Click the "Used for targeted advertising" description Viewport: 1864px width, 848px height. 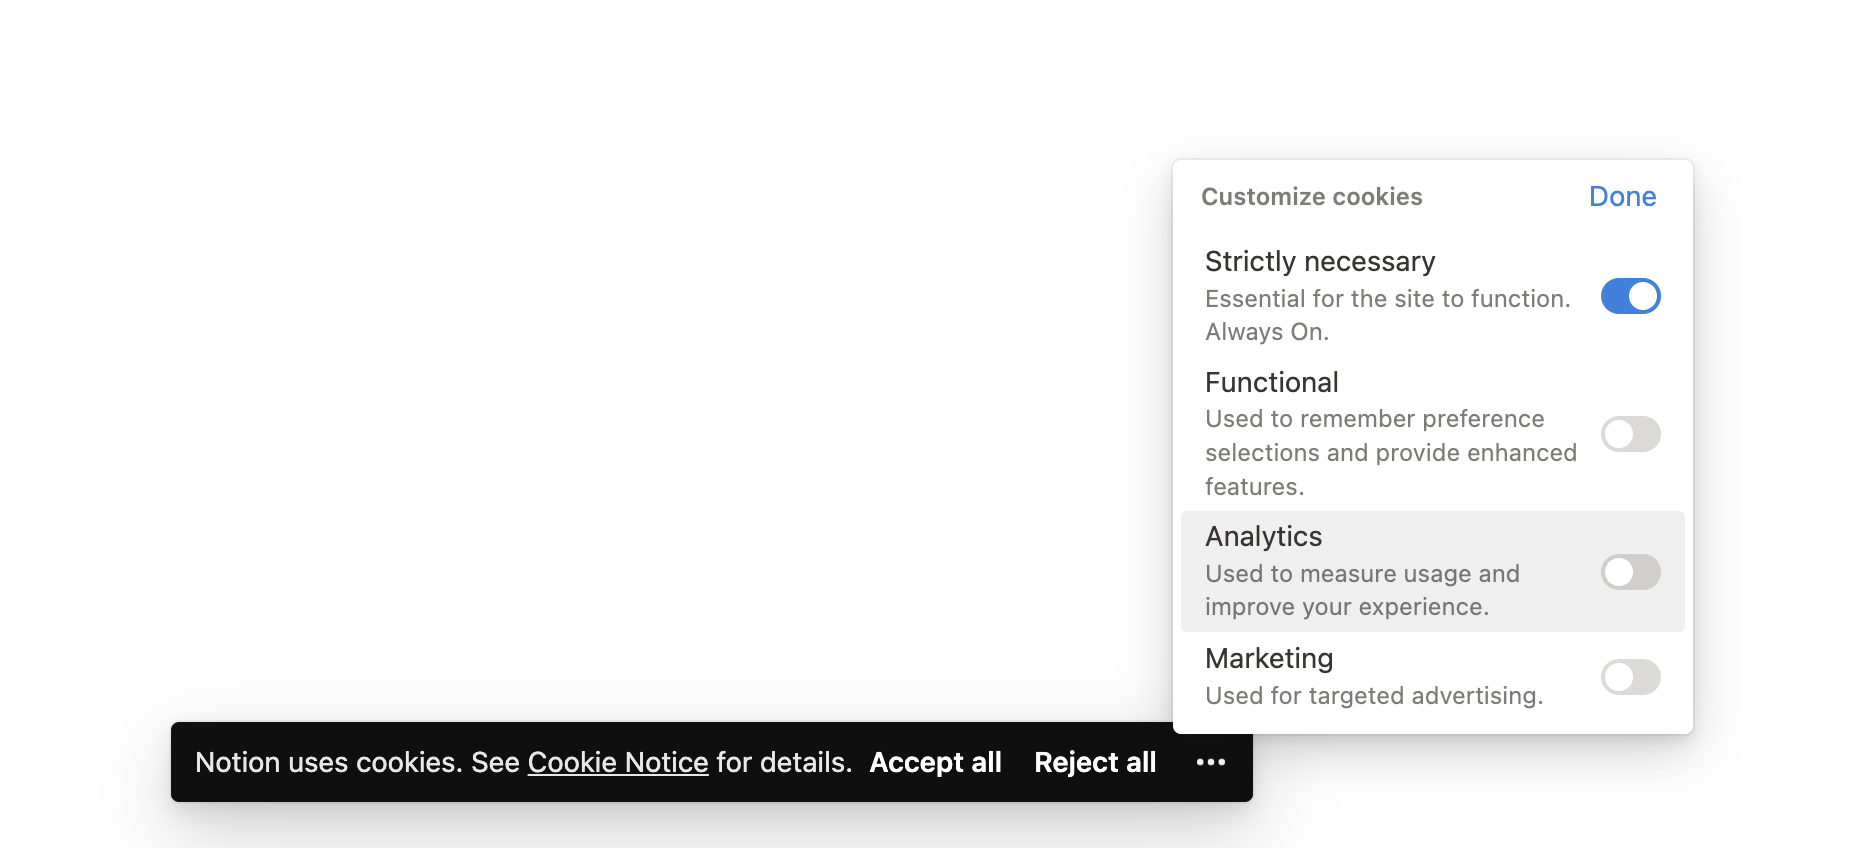click(1373, 696)
